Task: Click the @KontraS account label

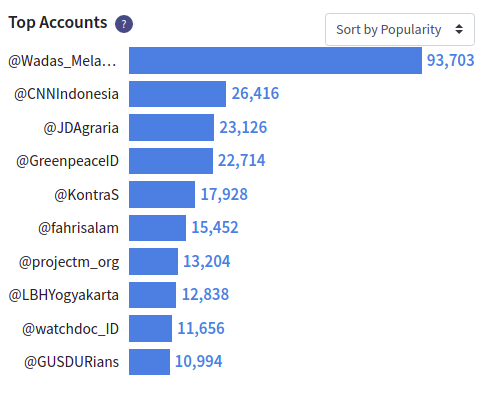Action: (86, 195)
